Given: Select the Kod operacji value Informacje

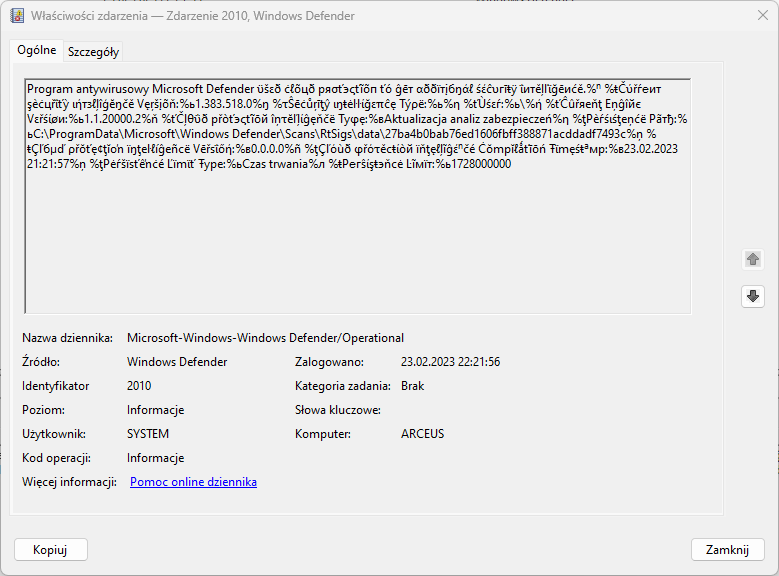Looking at the screenshot, I should click(x=156, y=458).
